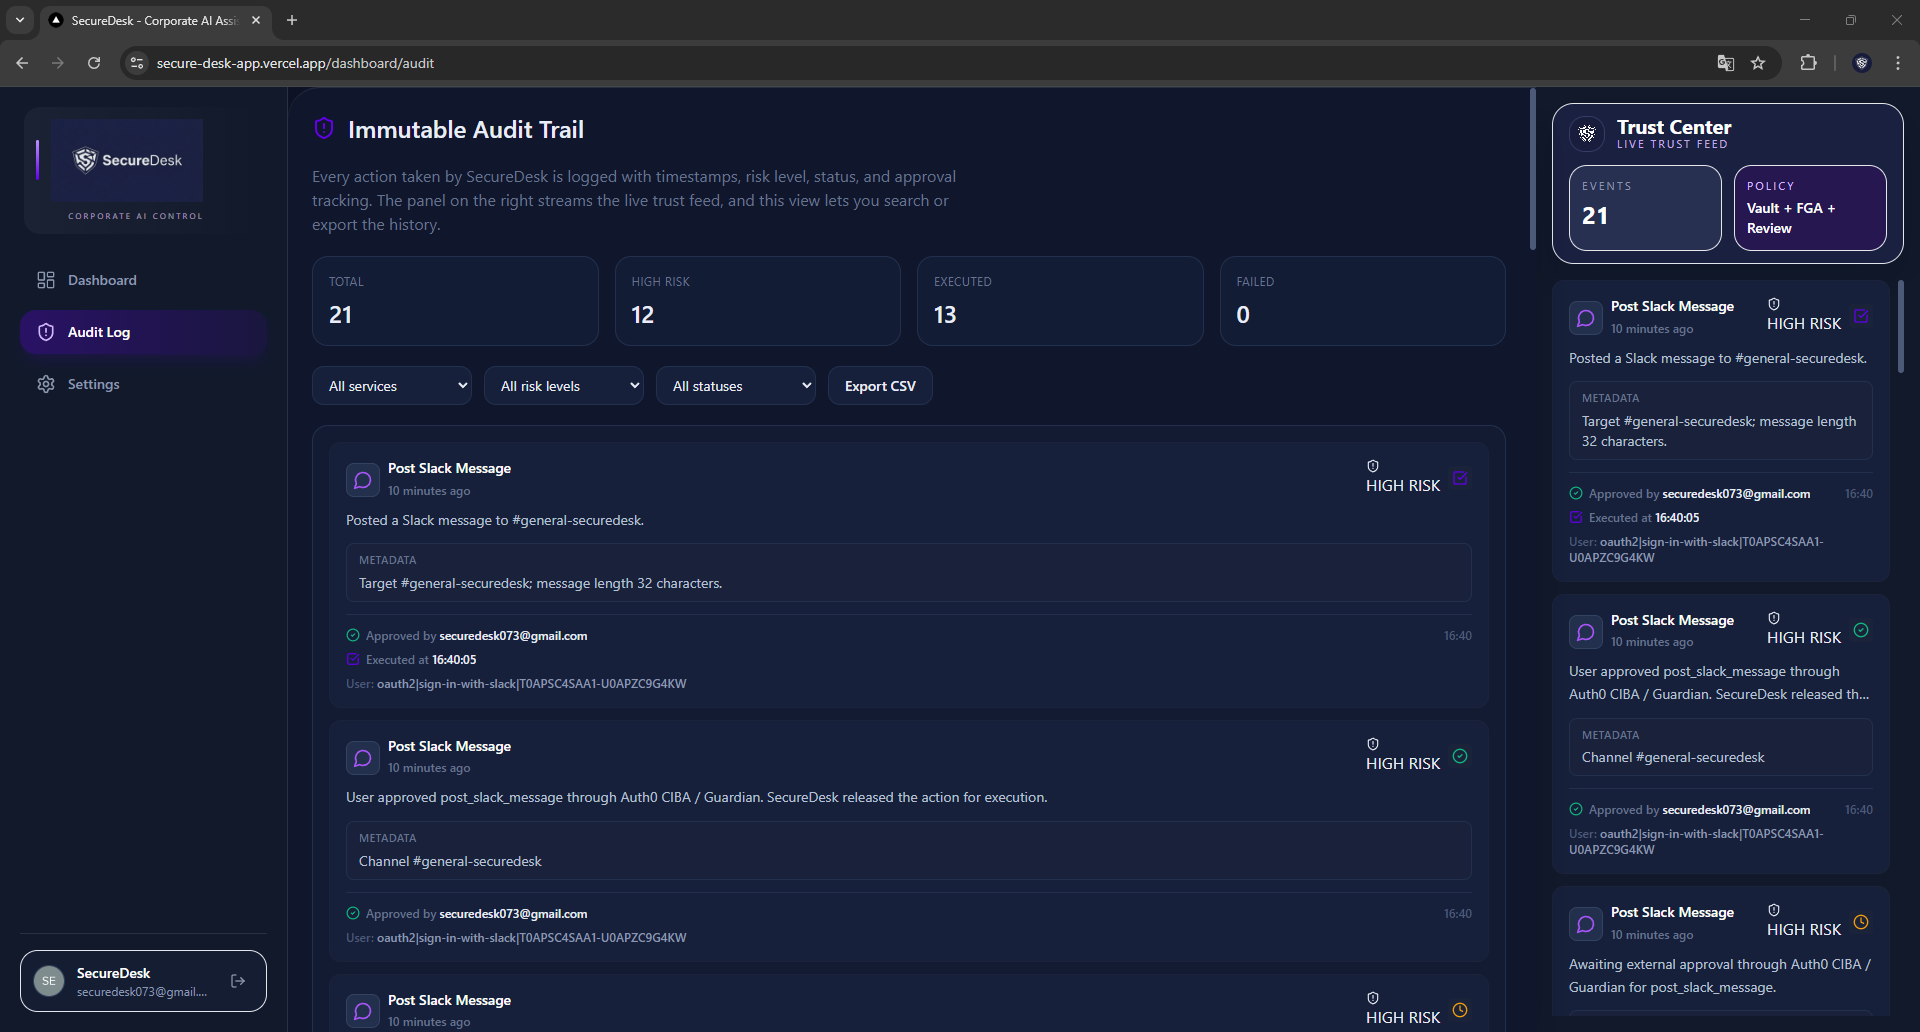Click the Dashboard grid icon
The image size is (1920, 1032).
[46, 280]
